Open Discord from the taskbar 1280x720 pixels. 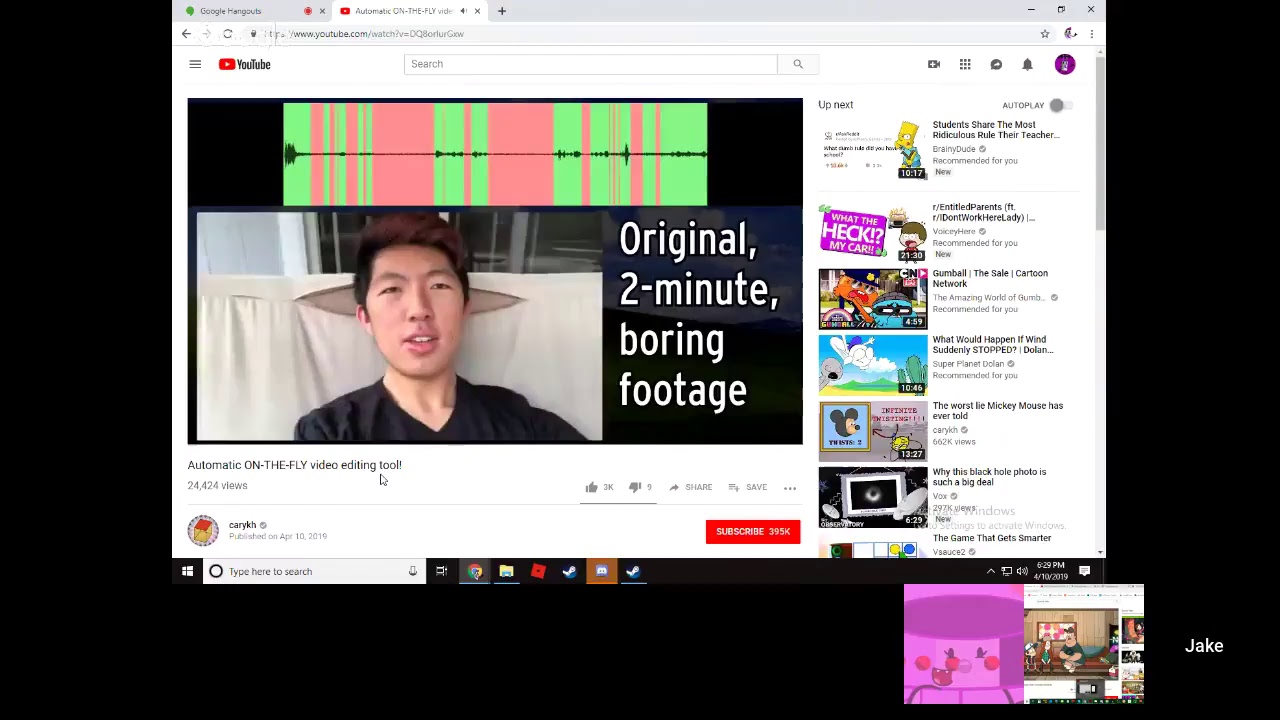coord(602,571)
